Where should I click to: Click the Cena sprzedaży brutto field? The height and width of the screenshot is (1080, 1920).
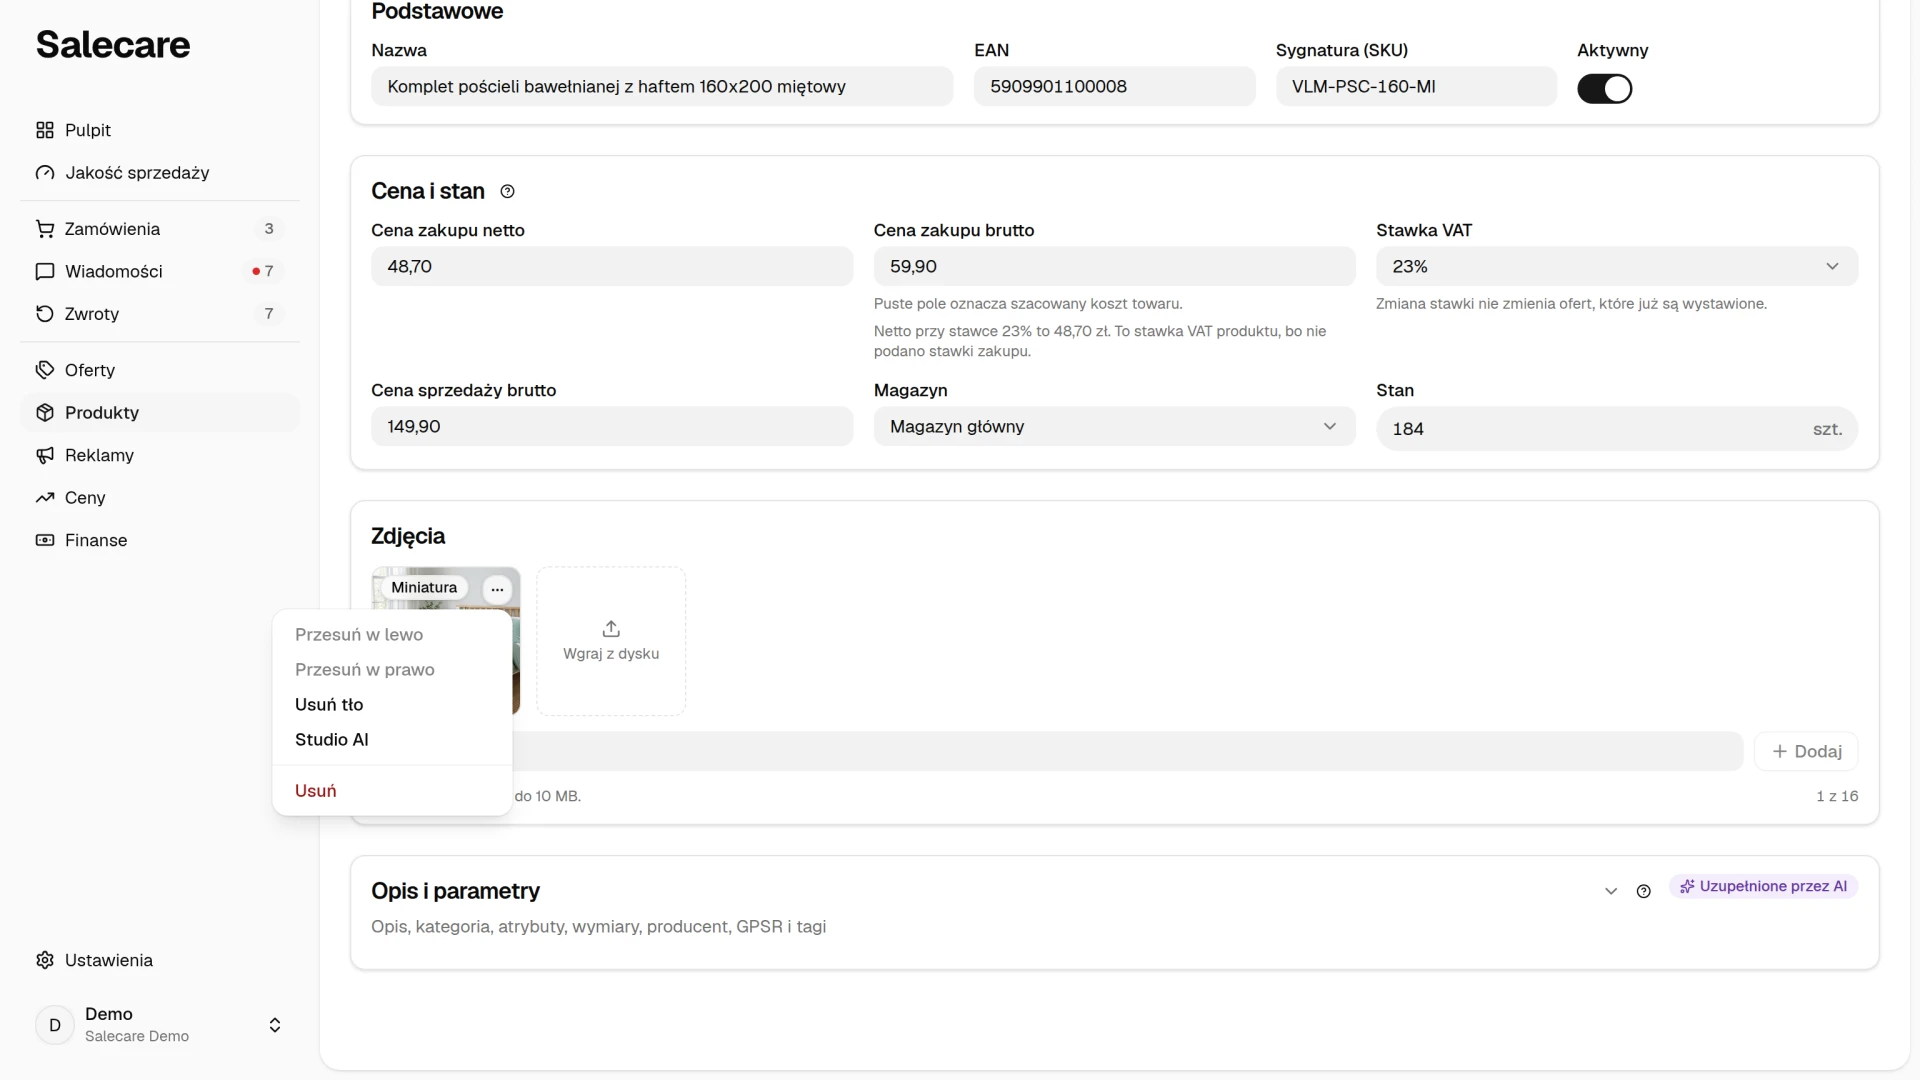[x=612, y=426]
